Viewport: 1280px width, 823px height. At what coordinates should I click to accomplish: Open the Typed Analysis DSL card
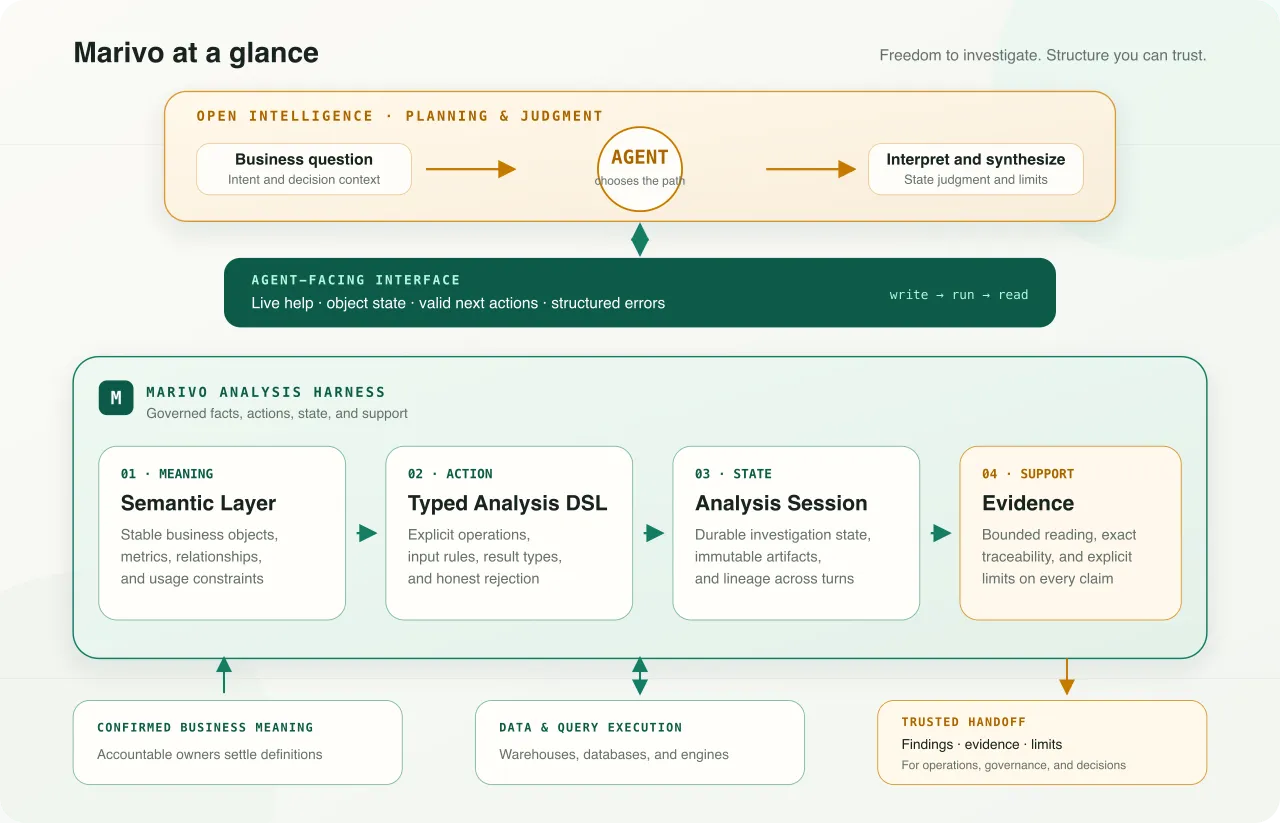[x=509, y=533]
